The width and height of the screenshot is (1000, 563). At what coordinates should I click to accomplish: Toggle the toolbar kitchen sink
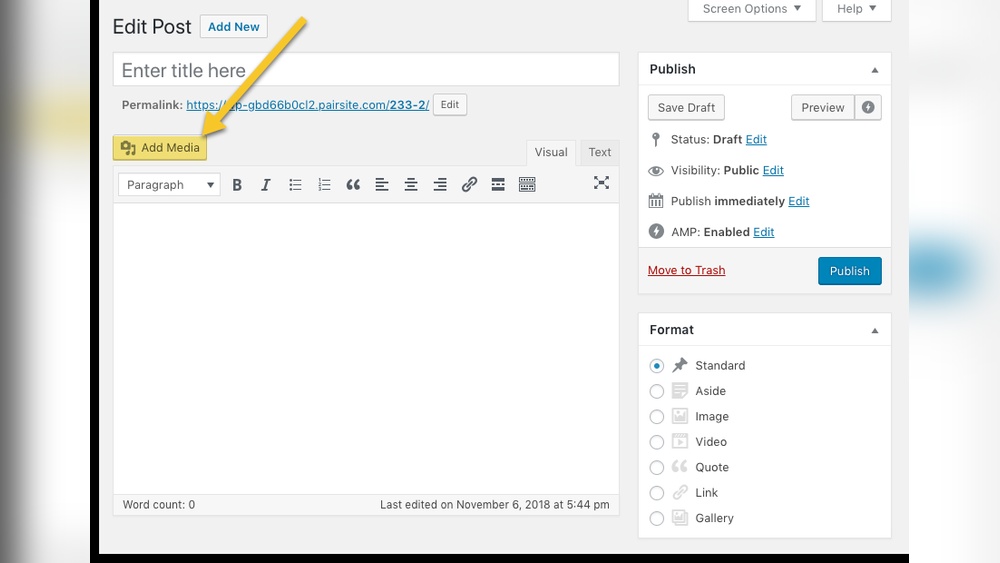pyautogui.click(x=527, y=185)
